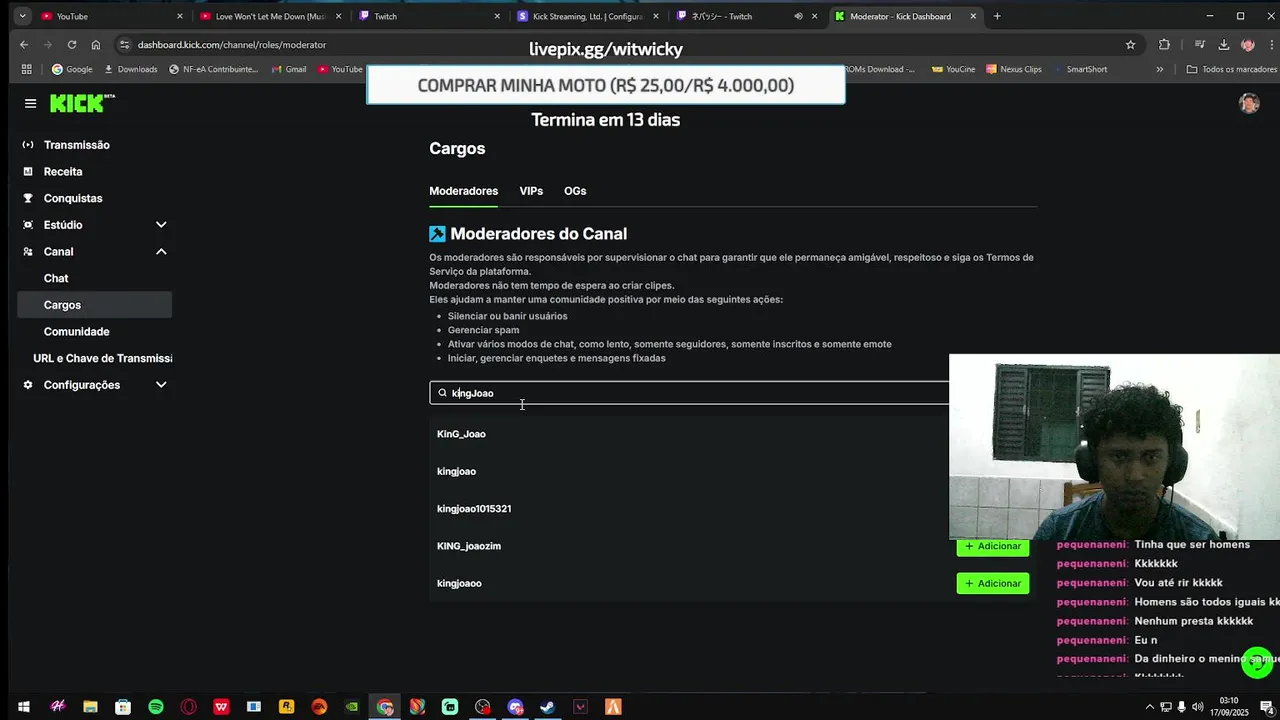The height and width of the screenshot is (720, 1280).
Task: Go back in browser
Action: click(24, 45)
